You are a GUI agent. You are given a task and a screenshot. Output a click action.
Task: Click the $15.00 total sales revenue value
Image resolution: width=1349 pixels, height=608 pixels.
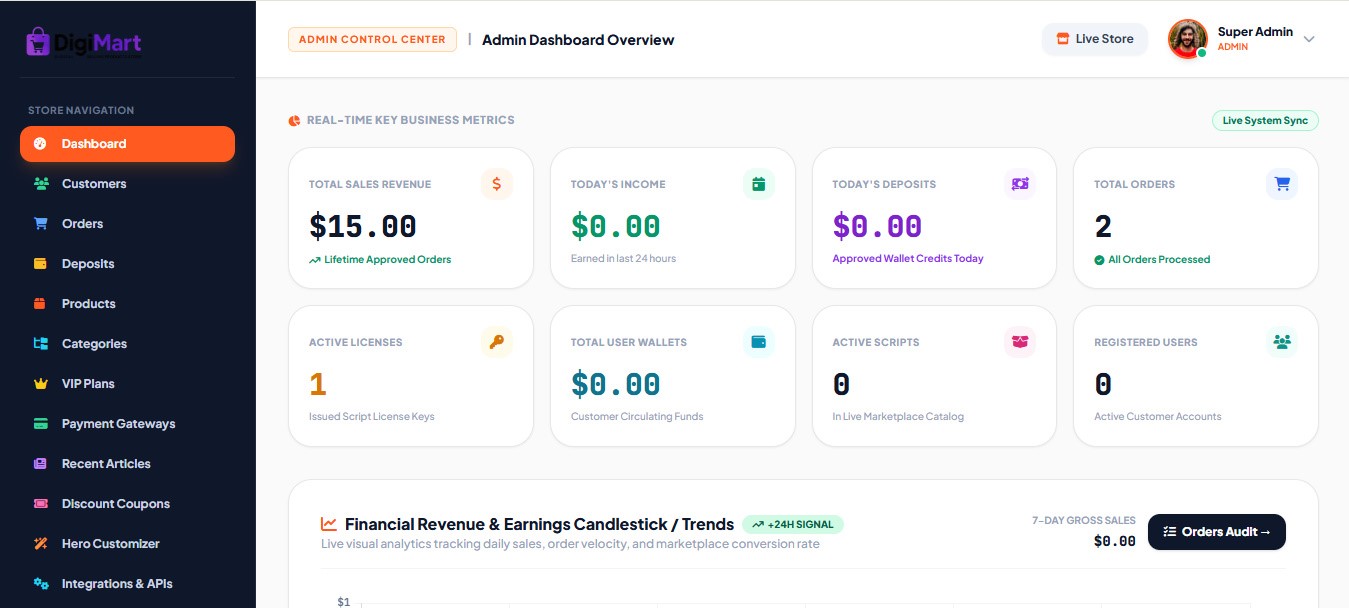(x=362, y=227)
